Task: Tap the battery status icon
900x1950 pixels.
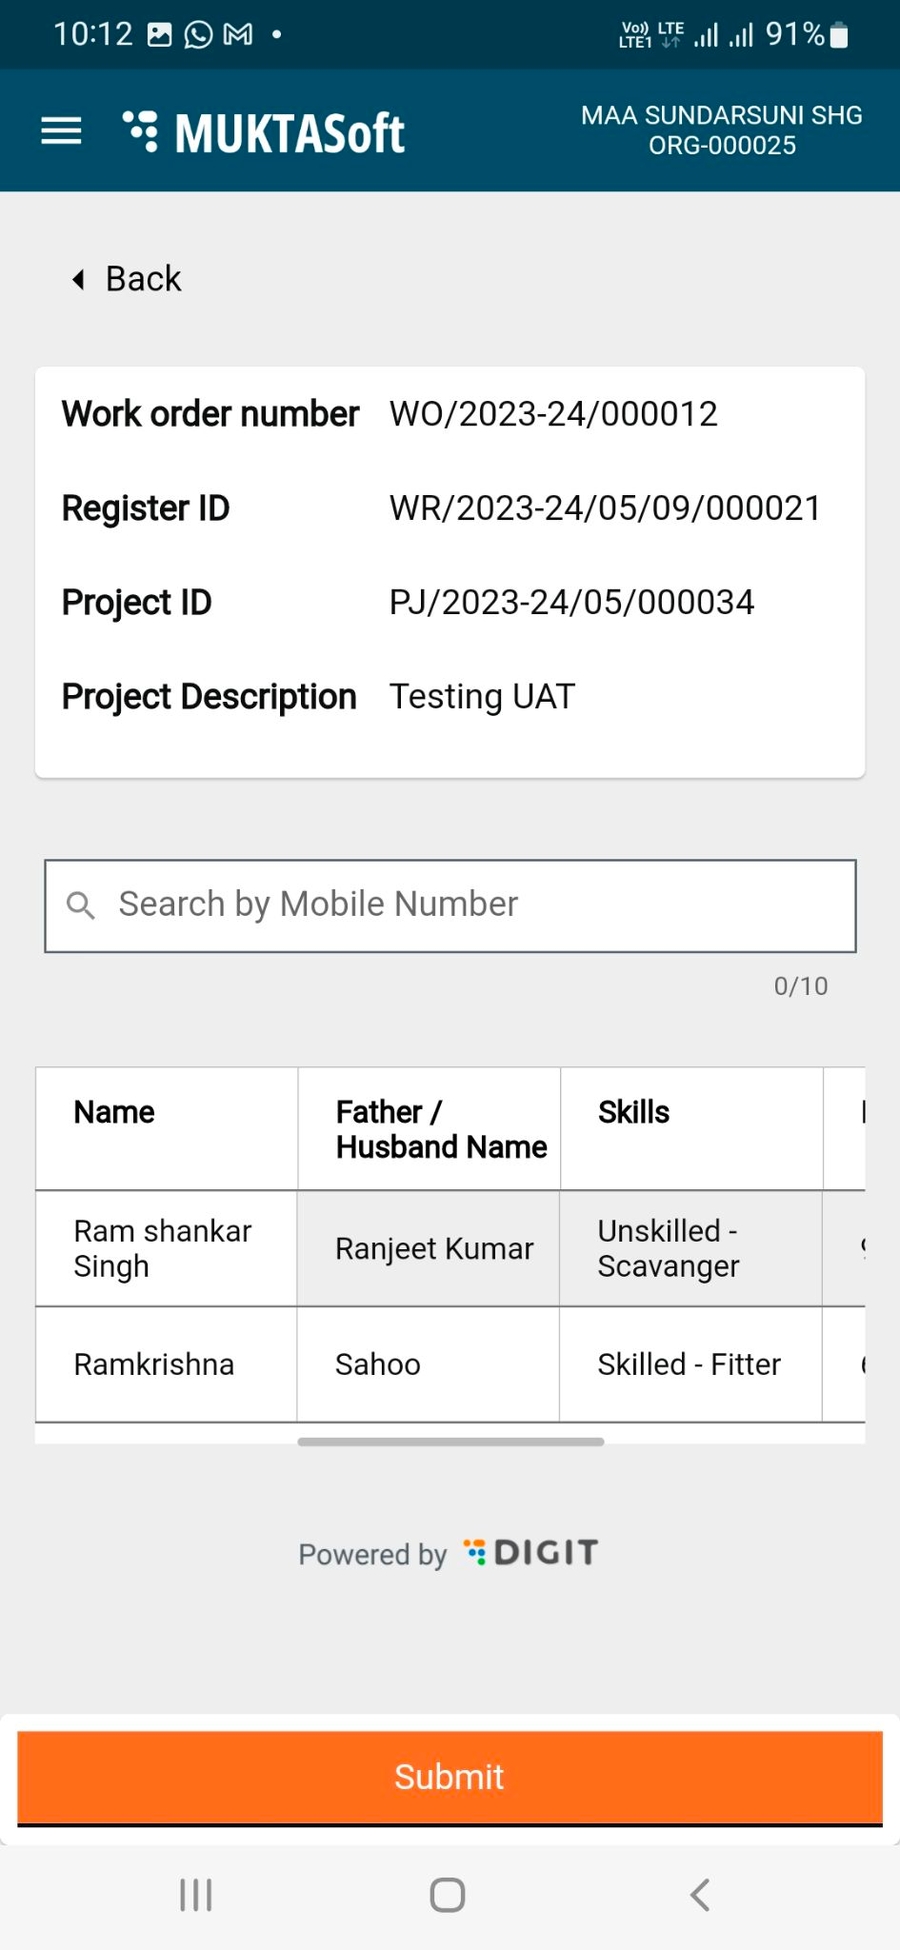Action: pyautogui.click(x=840, y=36)
